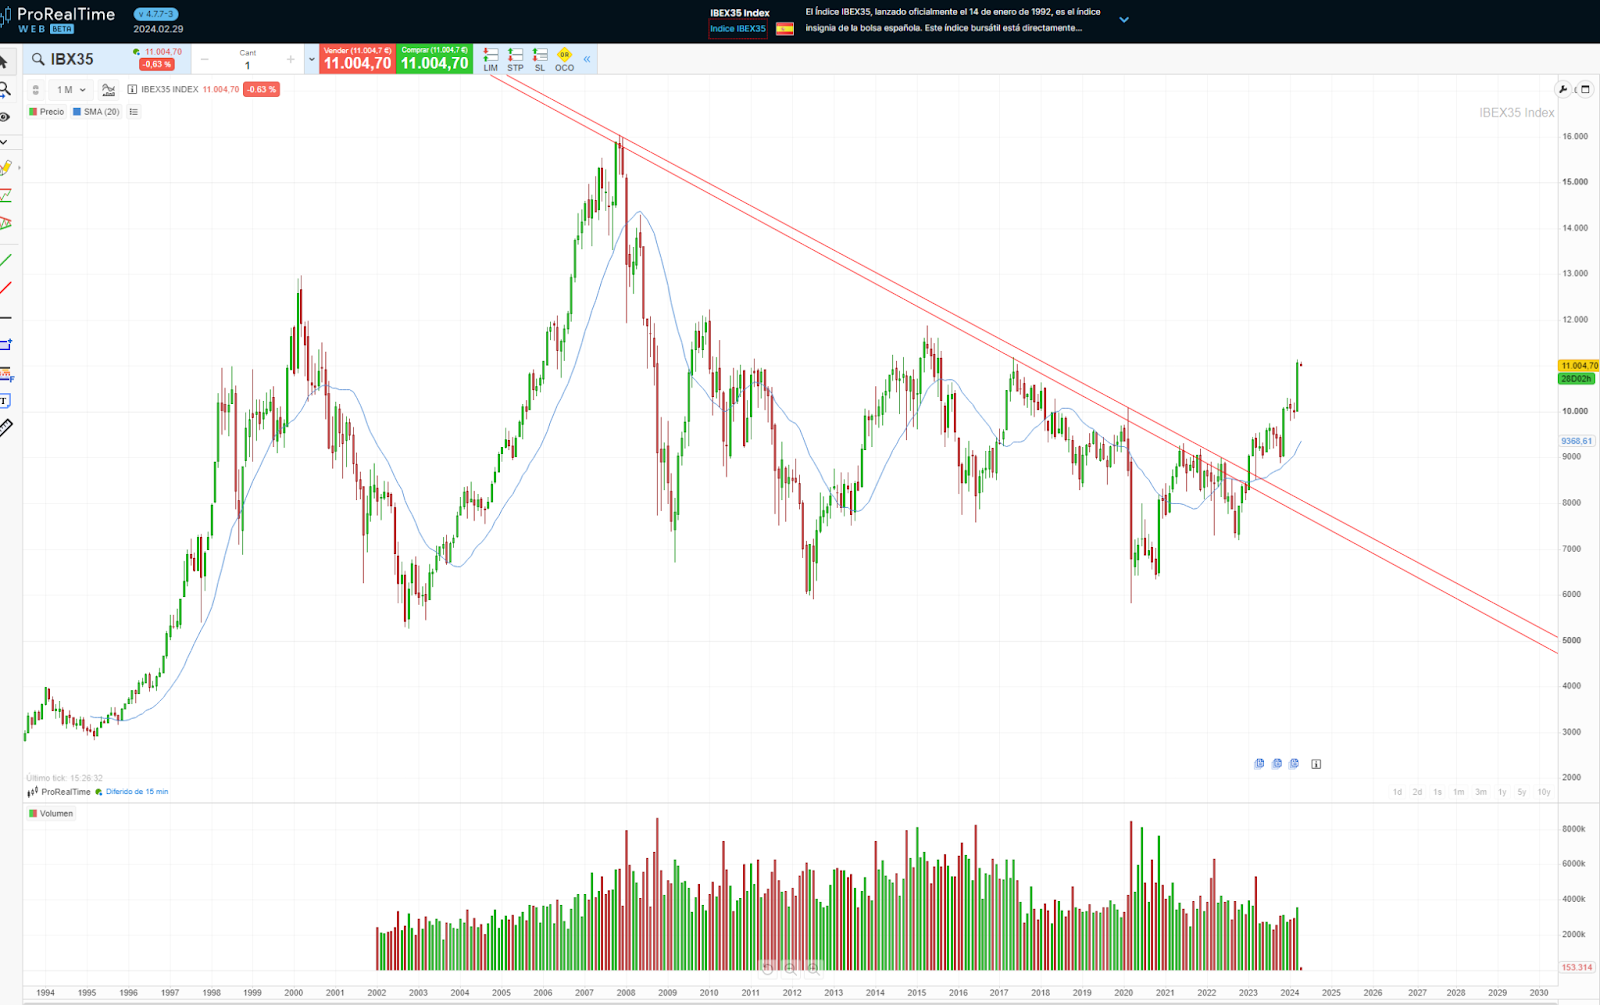Open Indice IBEX35 link
The image size is (1600, 1005).
pyautogui.click(x=738, y=29)
